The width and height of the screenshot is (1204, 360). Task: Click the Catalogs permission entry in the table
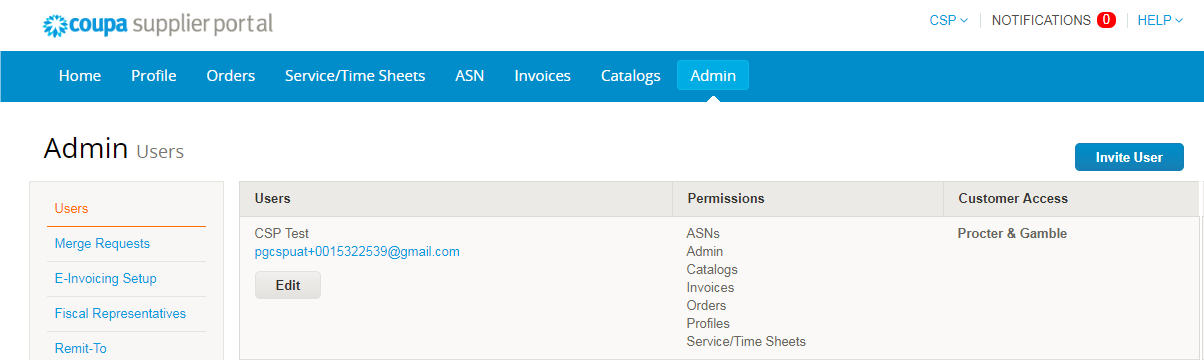click(712, 270)
